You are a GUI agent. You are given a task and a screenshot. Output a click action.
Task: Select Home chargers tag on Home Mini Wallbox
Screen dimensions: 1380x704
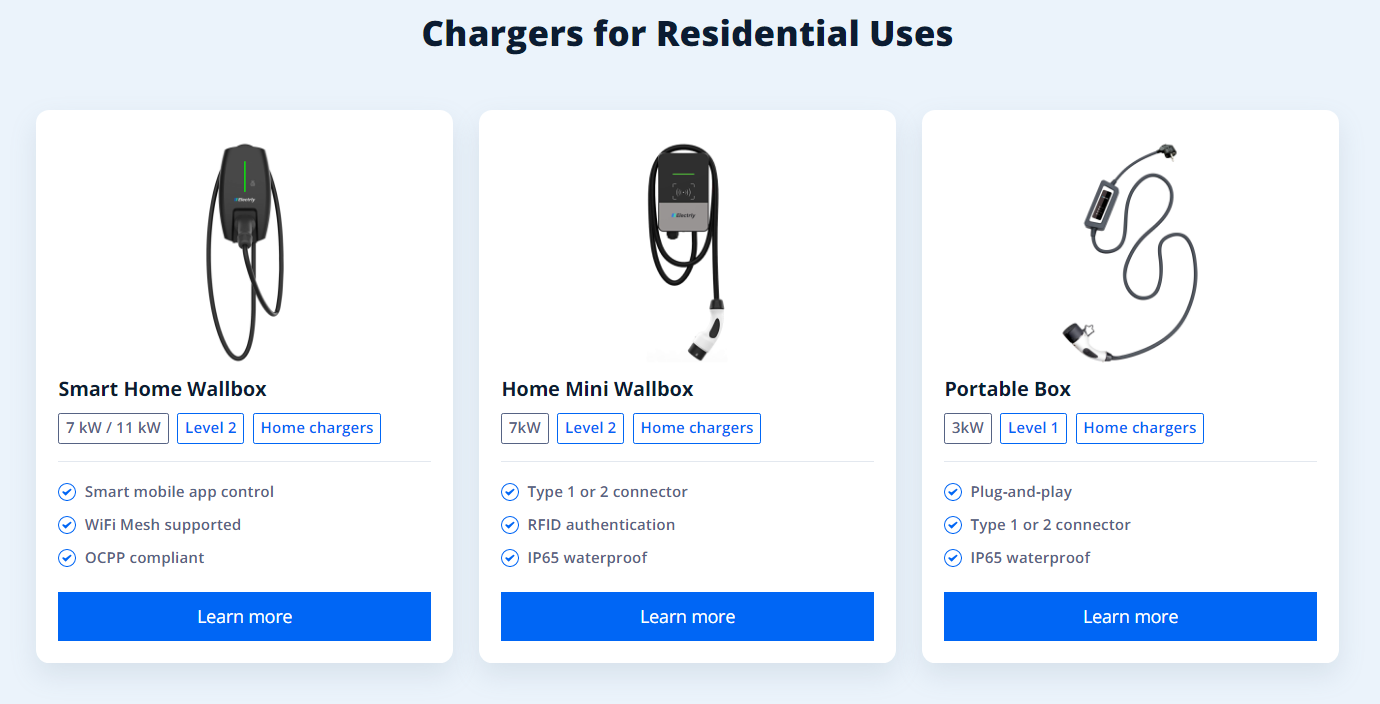pos(697,428)
